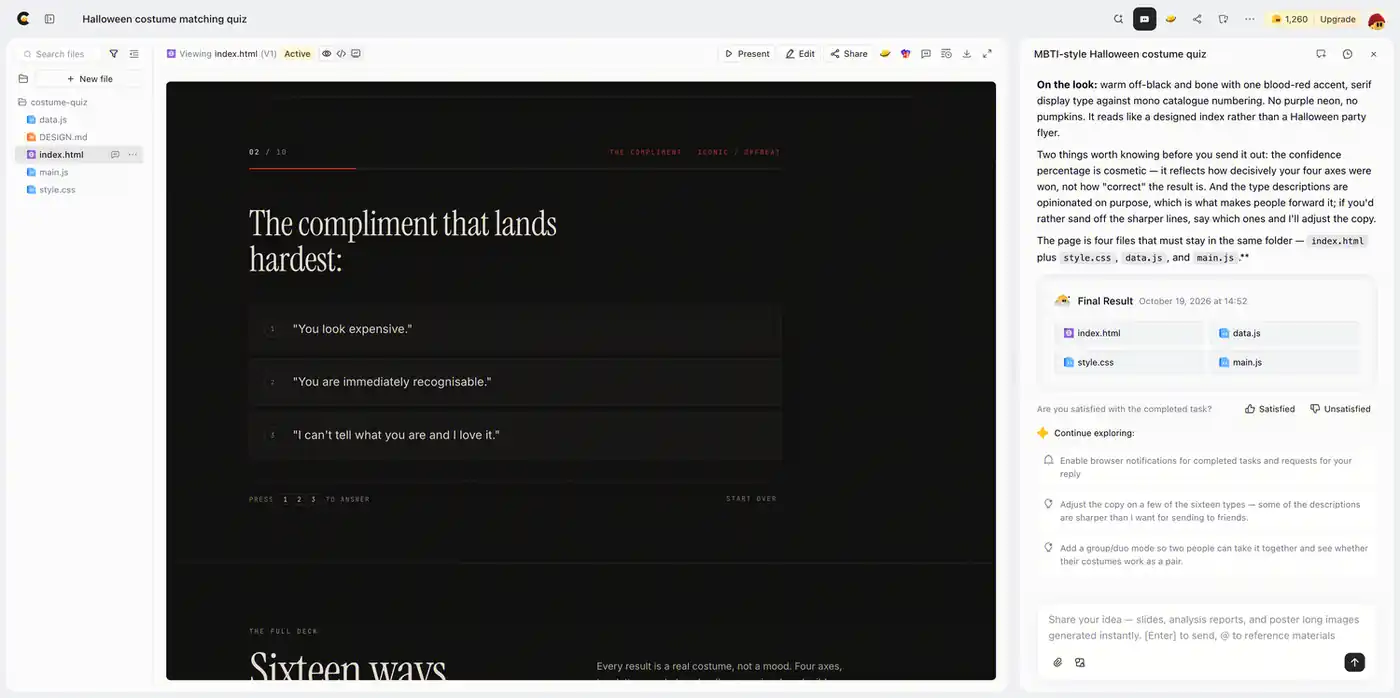Switch to code view mode
1400x698 pixels.
341,54
